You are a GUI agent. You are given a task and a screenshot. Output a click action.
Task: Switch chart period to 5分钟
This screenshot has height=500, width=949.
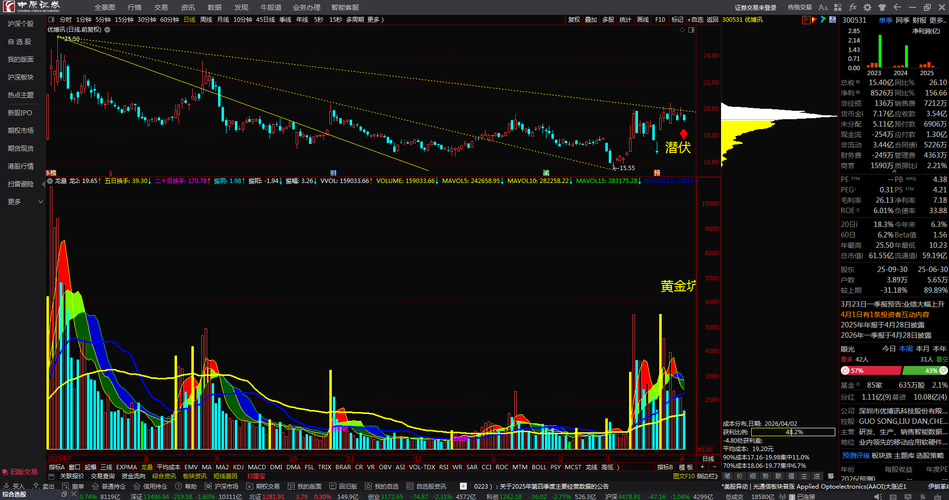coord(103,19)
